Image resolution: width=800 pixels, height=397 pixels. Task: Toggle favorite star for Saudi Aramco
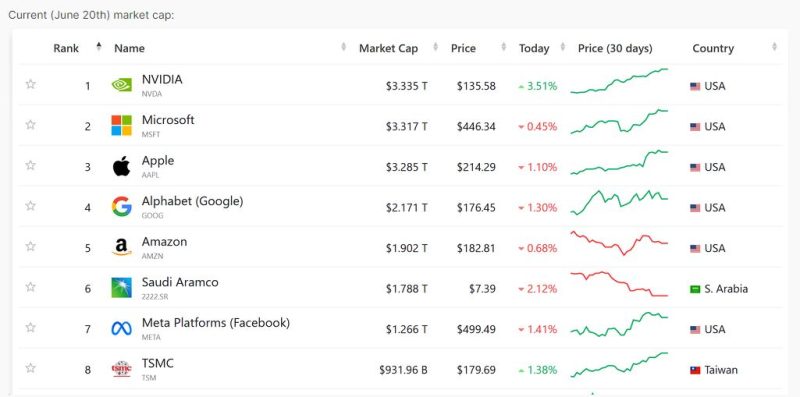coord(31,287)
